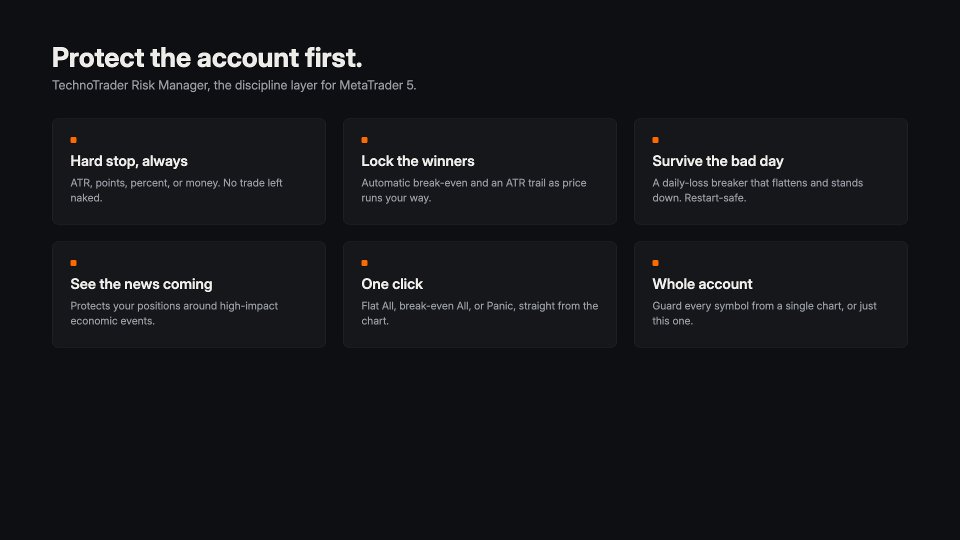
Task: Click the orange square above Hard stop, always
Action: 73,140
